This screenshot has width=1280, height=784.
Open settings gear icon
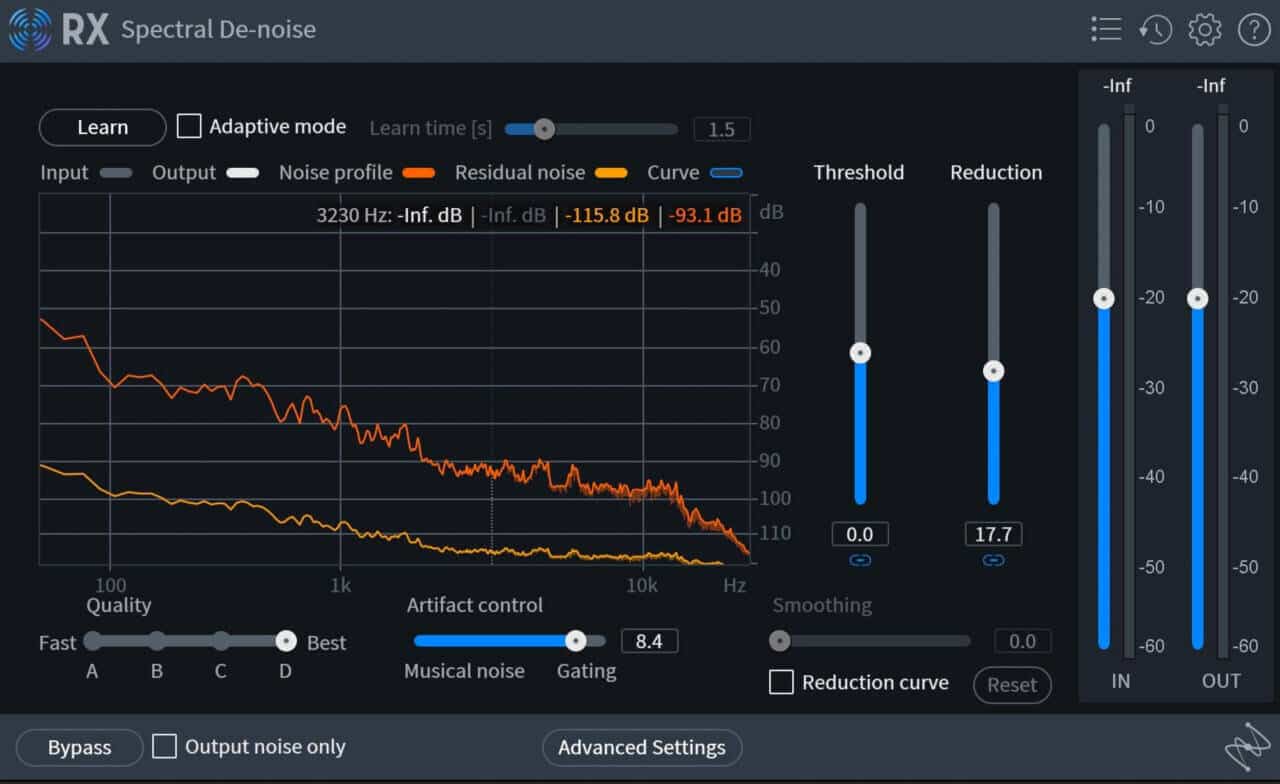coord(1205,29)
